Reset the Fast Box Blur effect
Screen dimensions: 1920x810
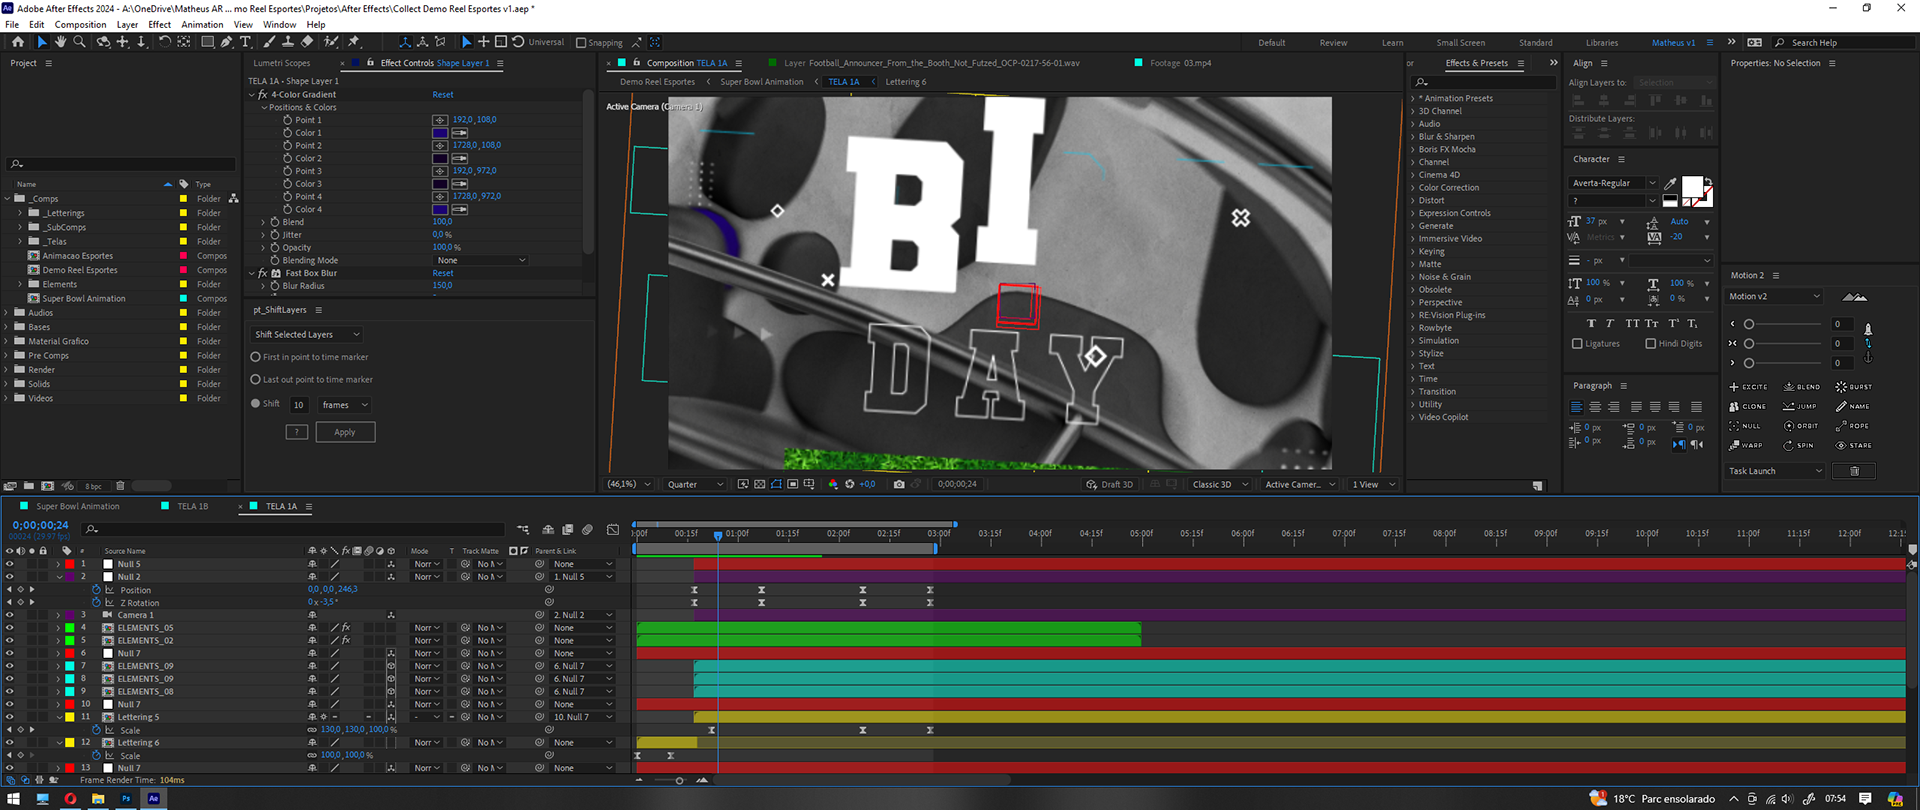point(443,273)
